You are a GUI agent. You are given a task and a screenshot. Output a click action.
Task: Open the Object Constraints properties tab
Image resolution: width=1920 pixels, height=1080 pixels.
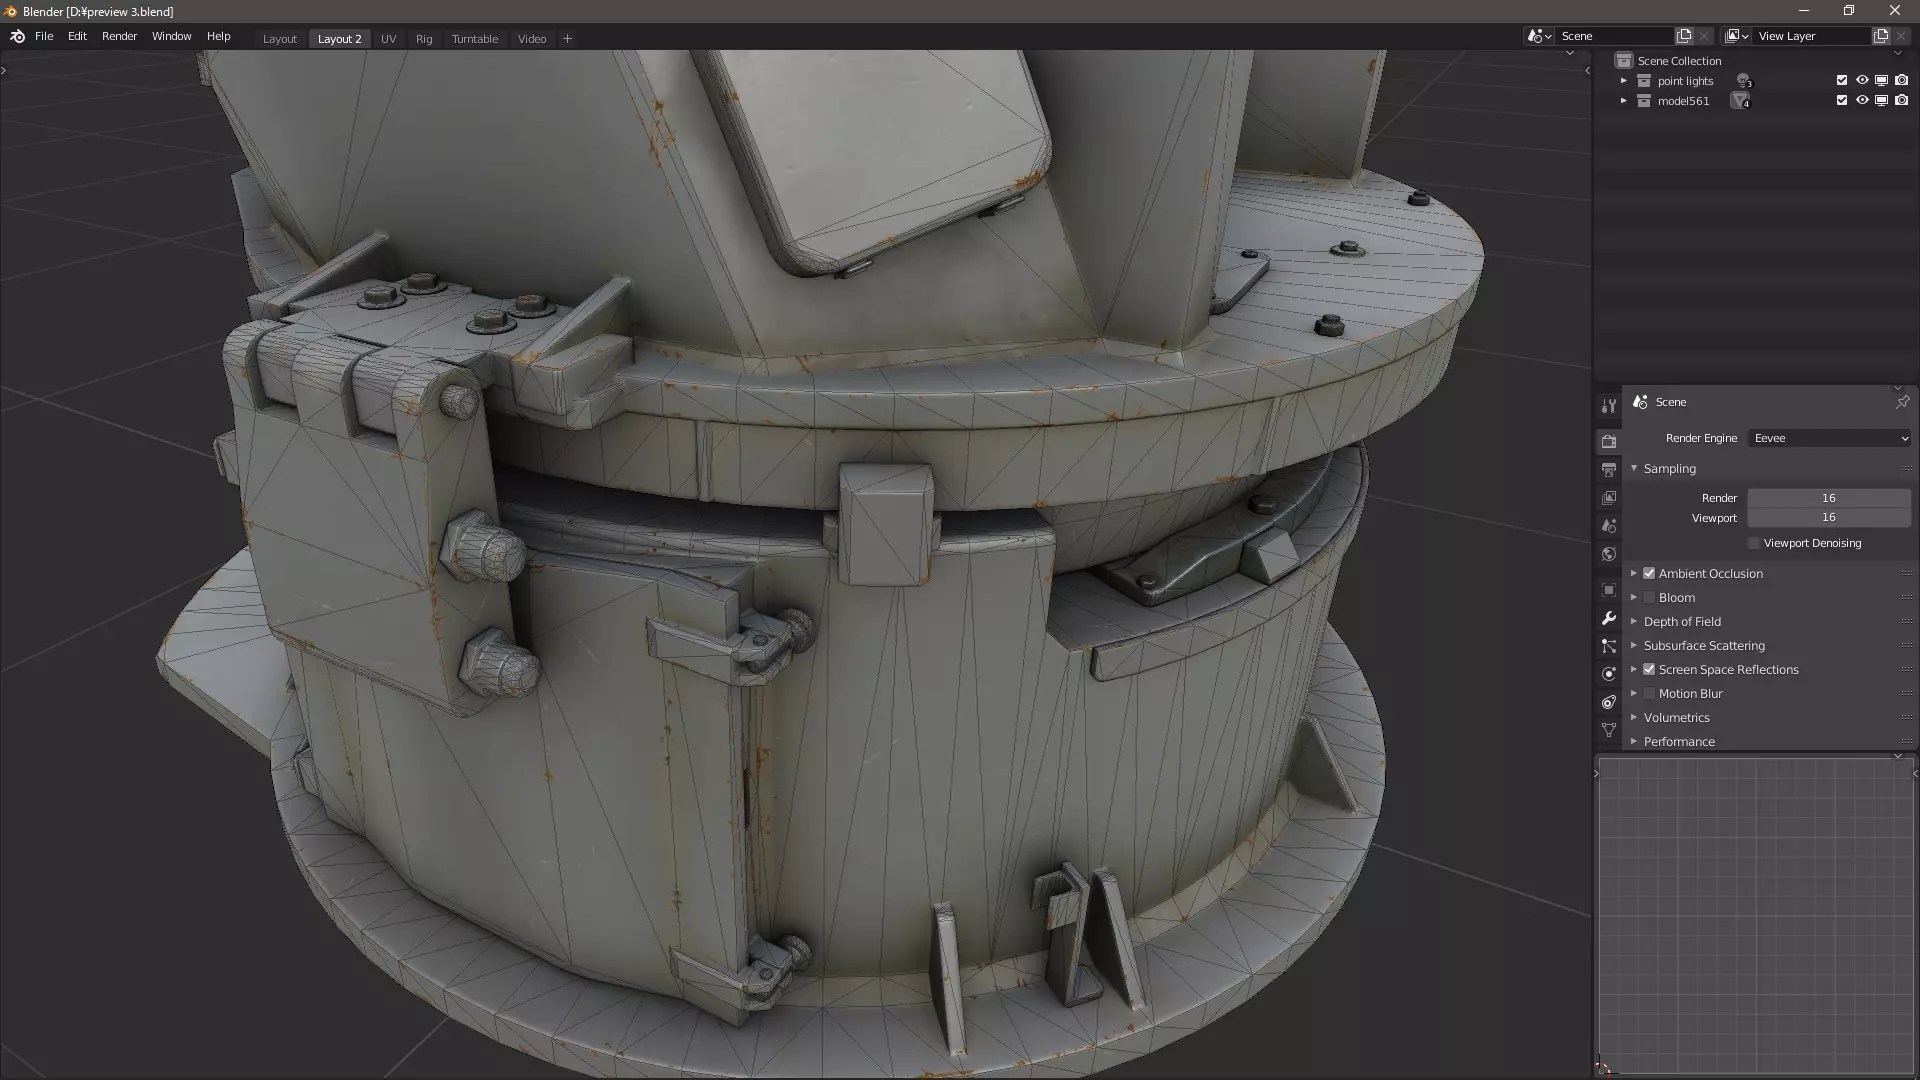coord(1608,702)
